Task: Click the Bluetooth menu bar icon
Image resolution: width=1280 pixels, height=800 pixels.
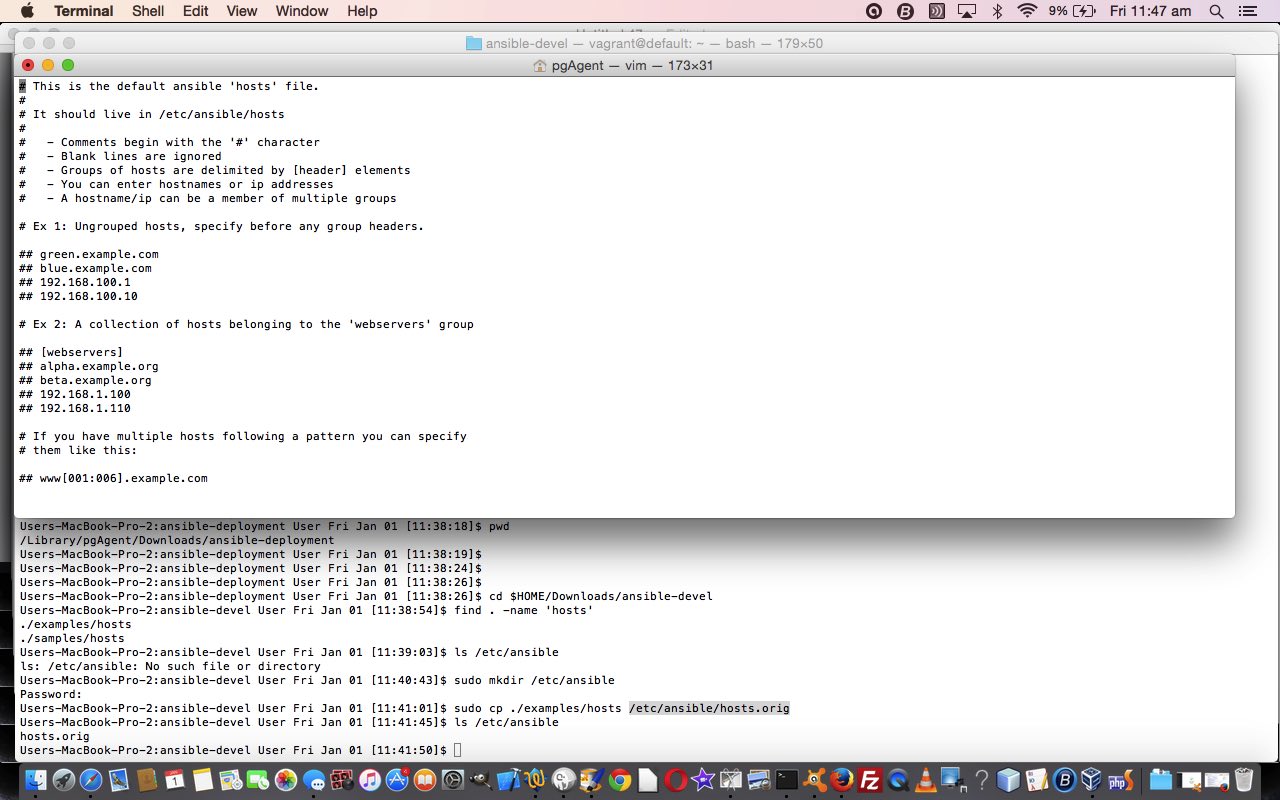Action: (x=997, y=11)
